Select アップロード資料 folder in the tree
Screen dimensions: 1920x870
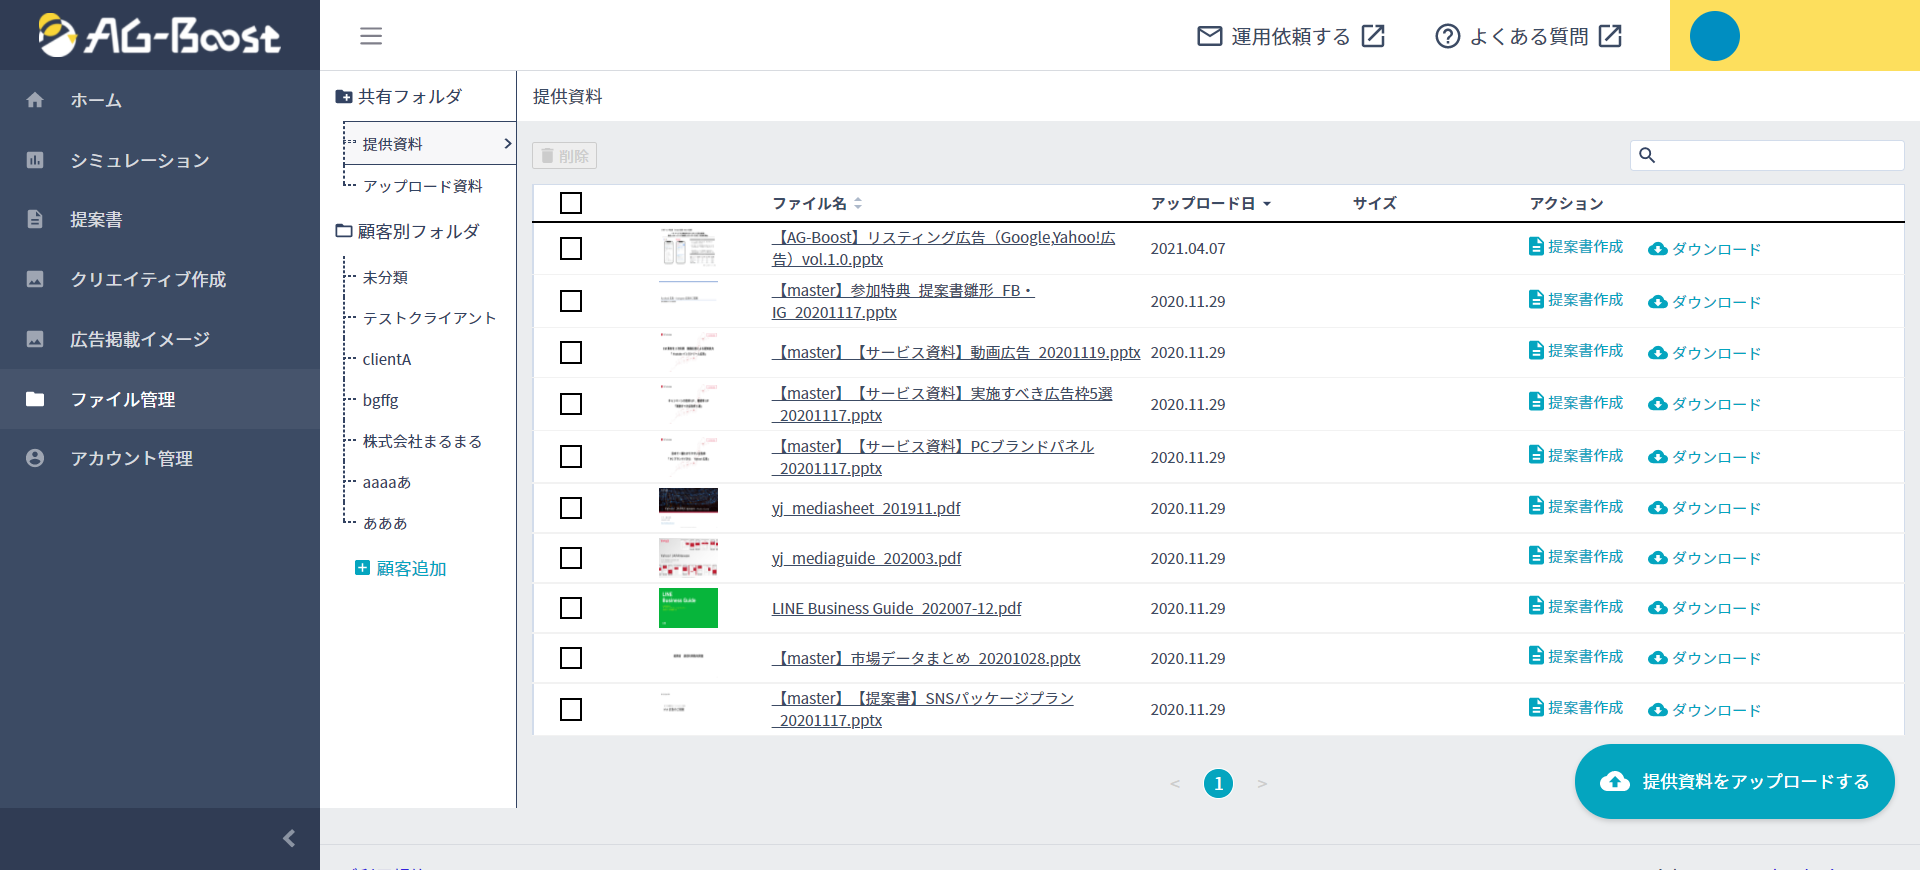pyautogui.click(x=422, y=186)
